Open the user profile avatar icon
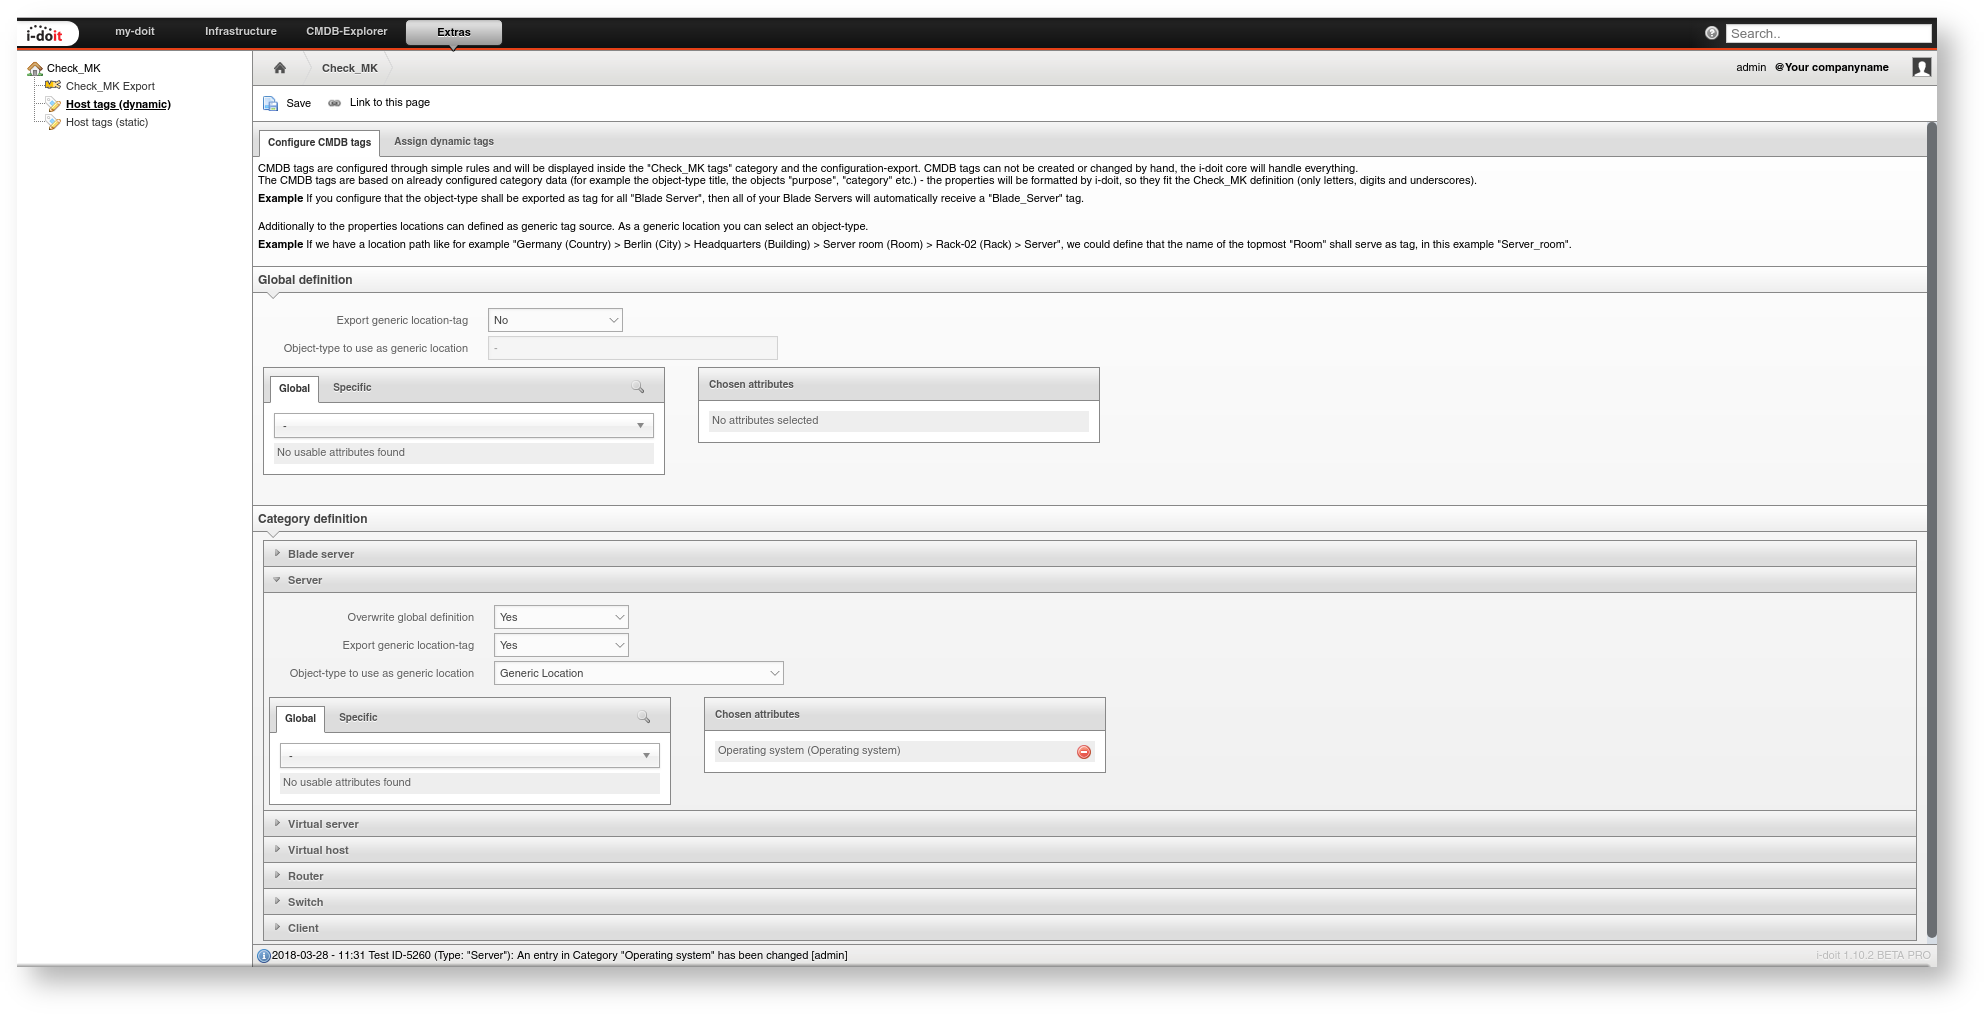 pyautogui.click(x=1921, y=67)
